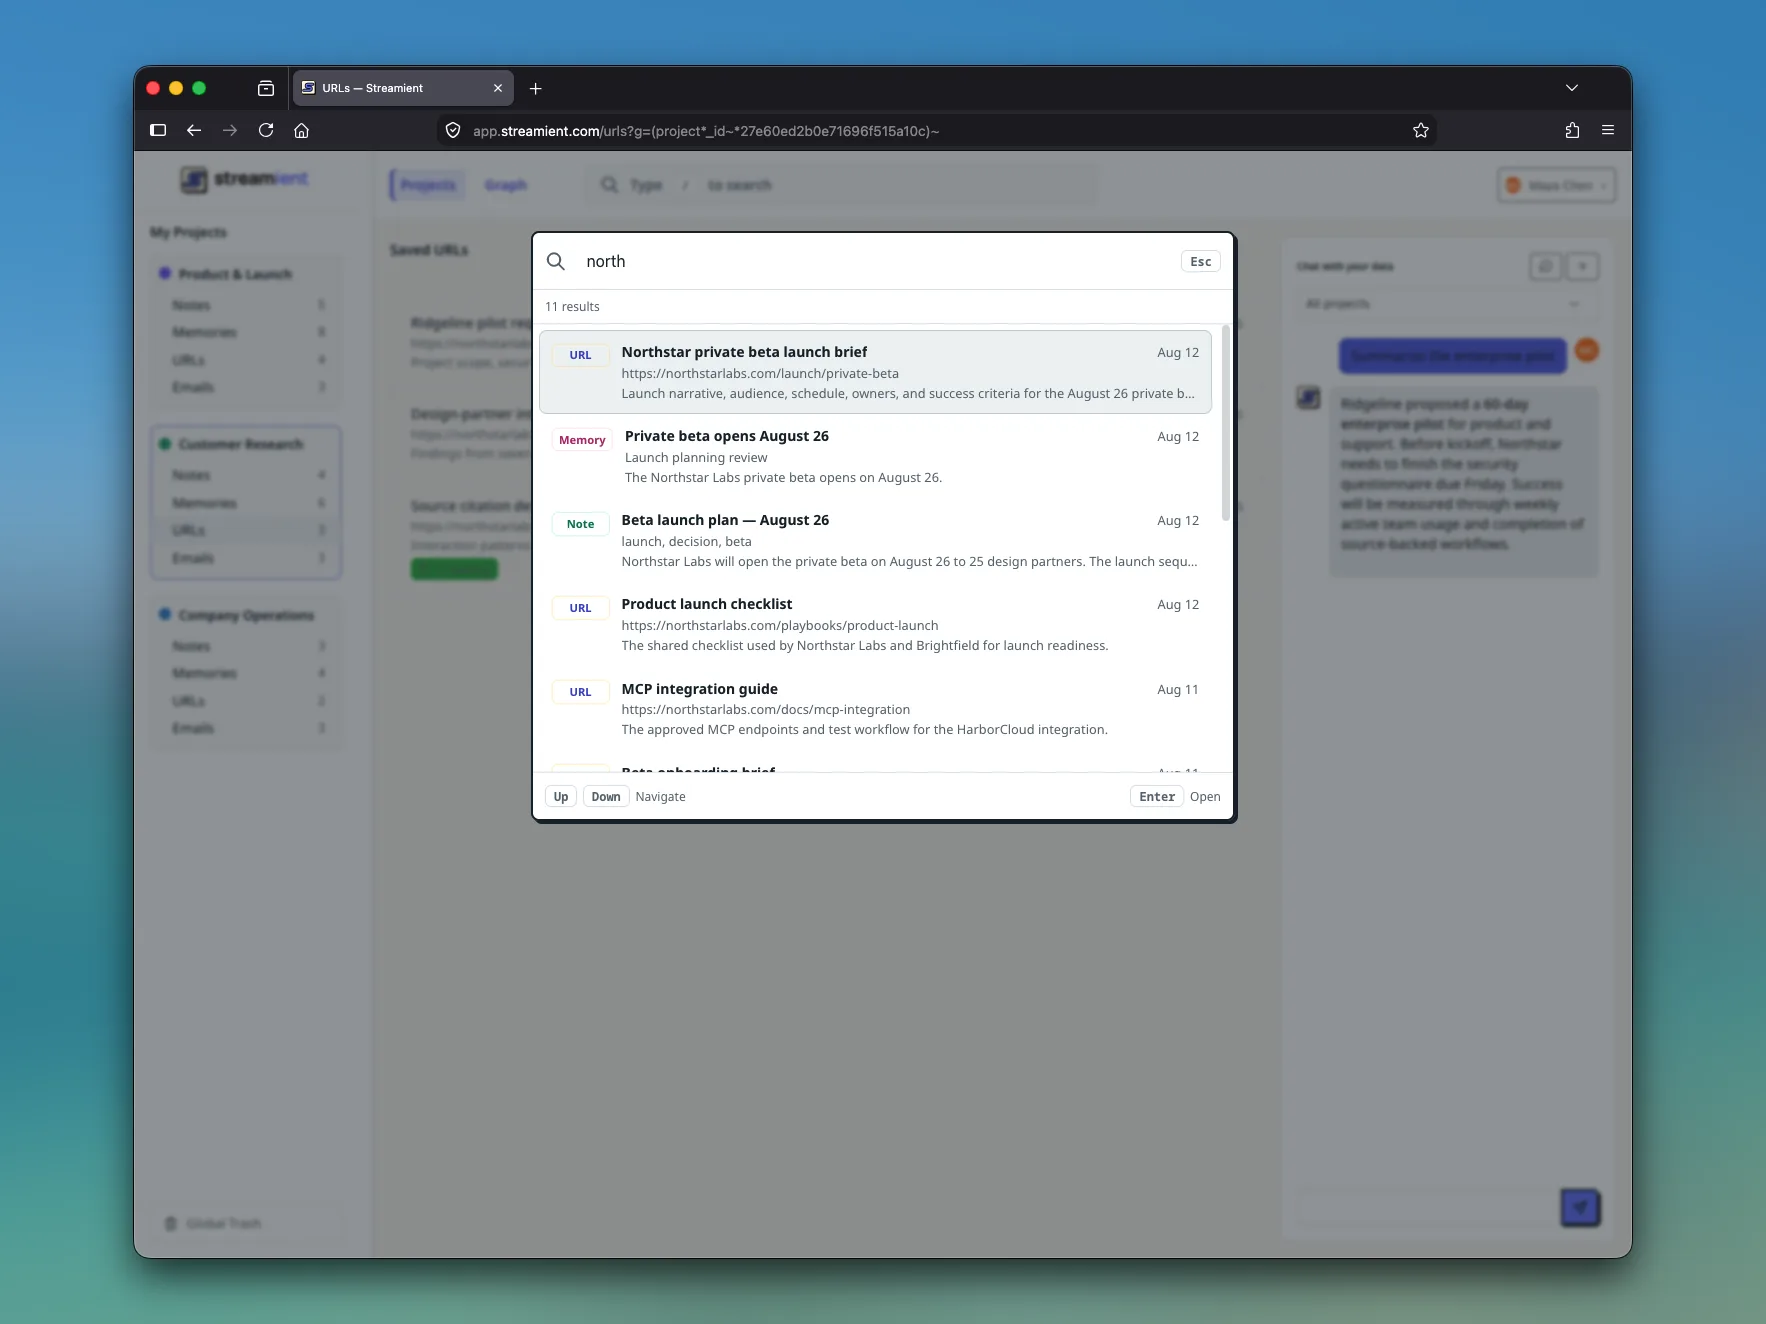Open Northstar private beta launch brief result
Screen dimensions: 1766x1324
(875, 372)
